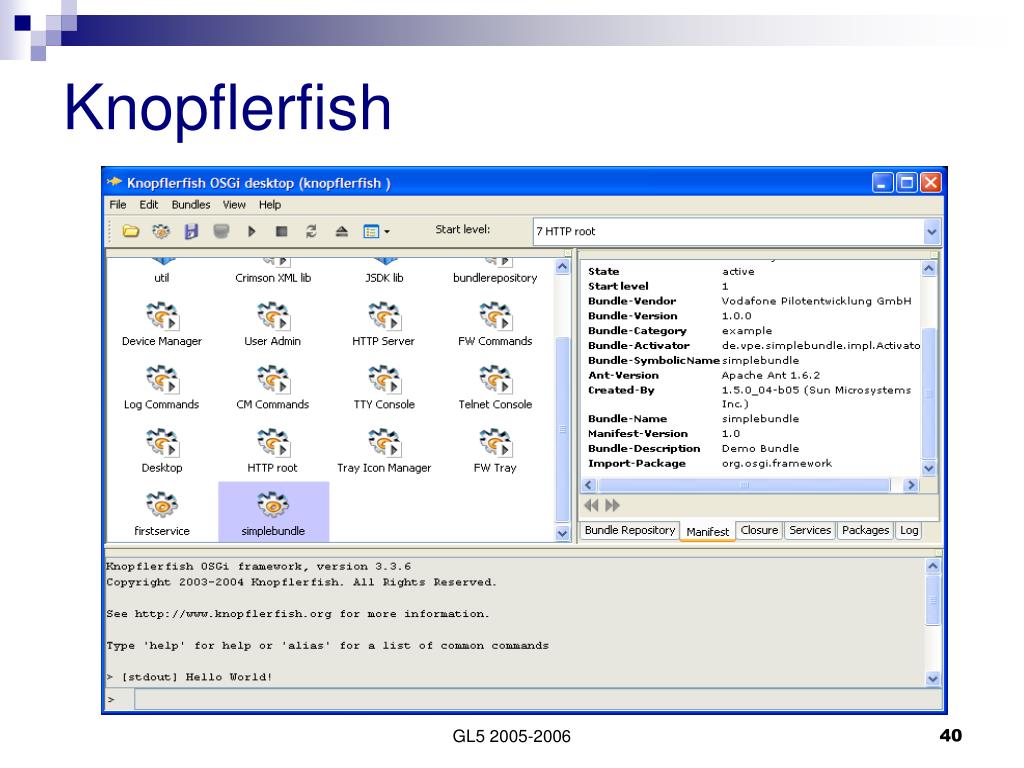Open the view mode dropdown in toolbar
Screen dimensions: 1024x768
tap(376, 232)
